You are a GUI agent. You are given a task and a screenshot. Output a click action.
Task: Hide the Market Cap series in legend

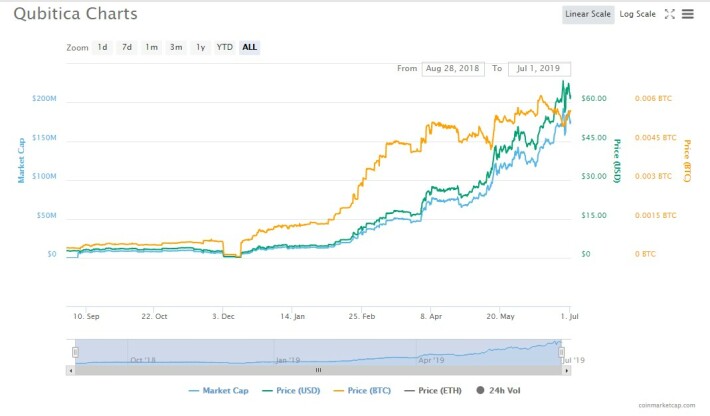pyautogui.click(x=218, y=390)
